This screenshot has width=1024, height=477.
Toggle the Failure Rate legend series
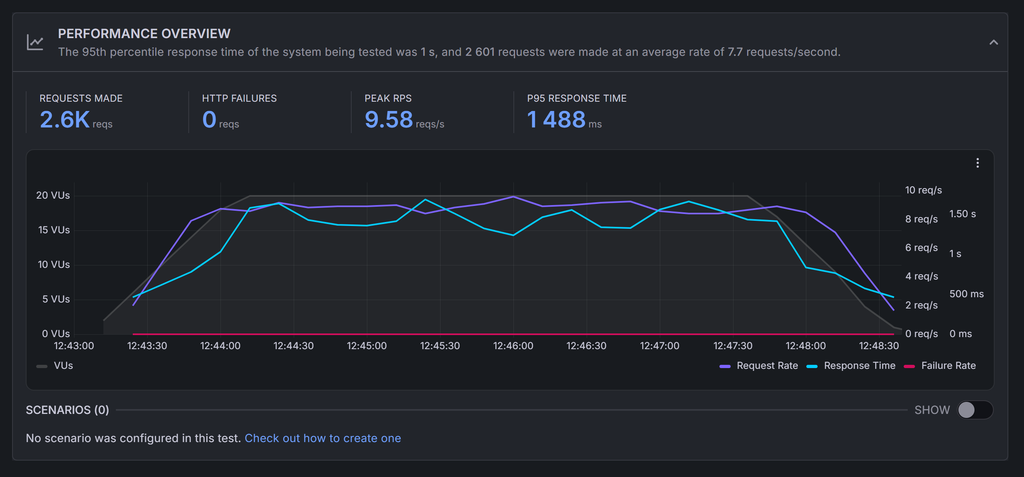pyautogui.click(x=940, y=366)
